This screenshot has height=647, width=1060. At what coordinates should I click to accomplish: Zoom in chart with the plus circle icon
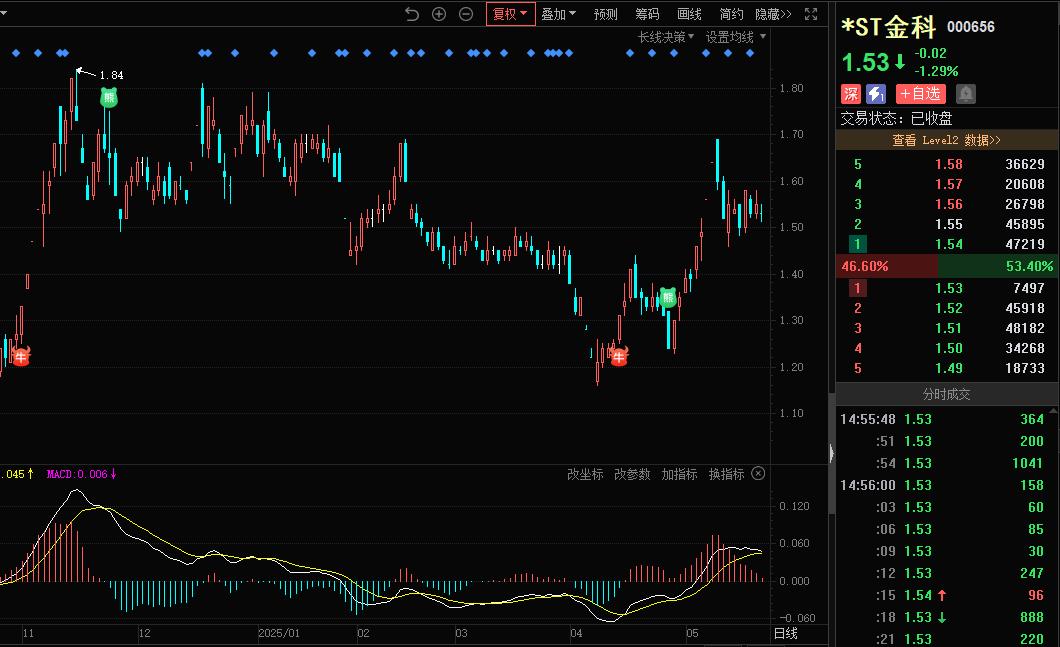tap(439, 14)
